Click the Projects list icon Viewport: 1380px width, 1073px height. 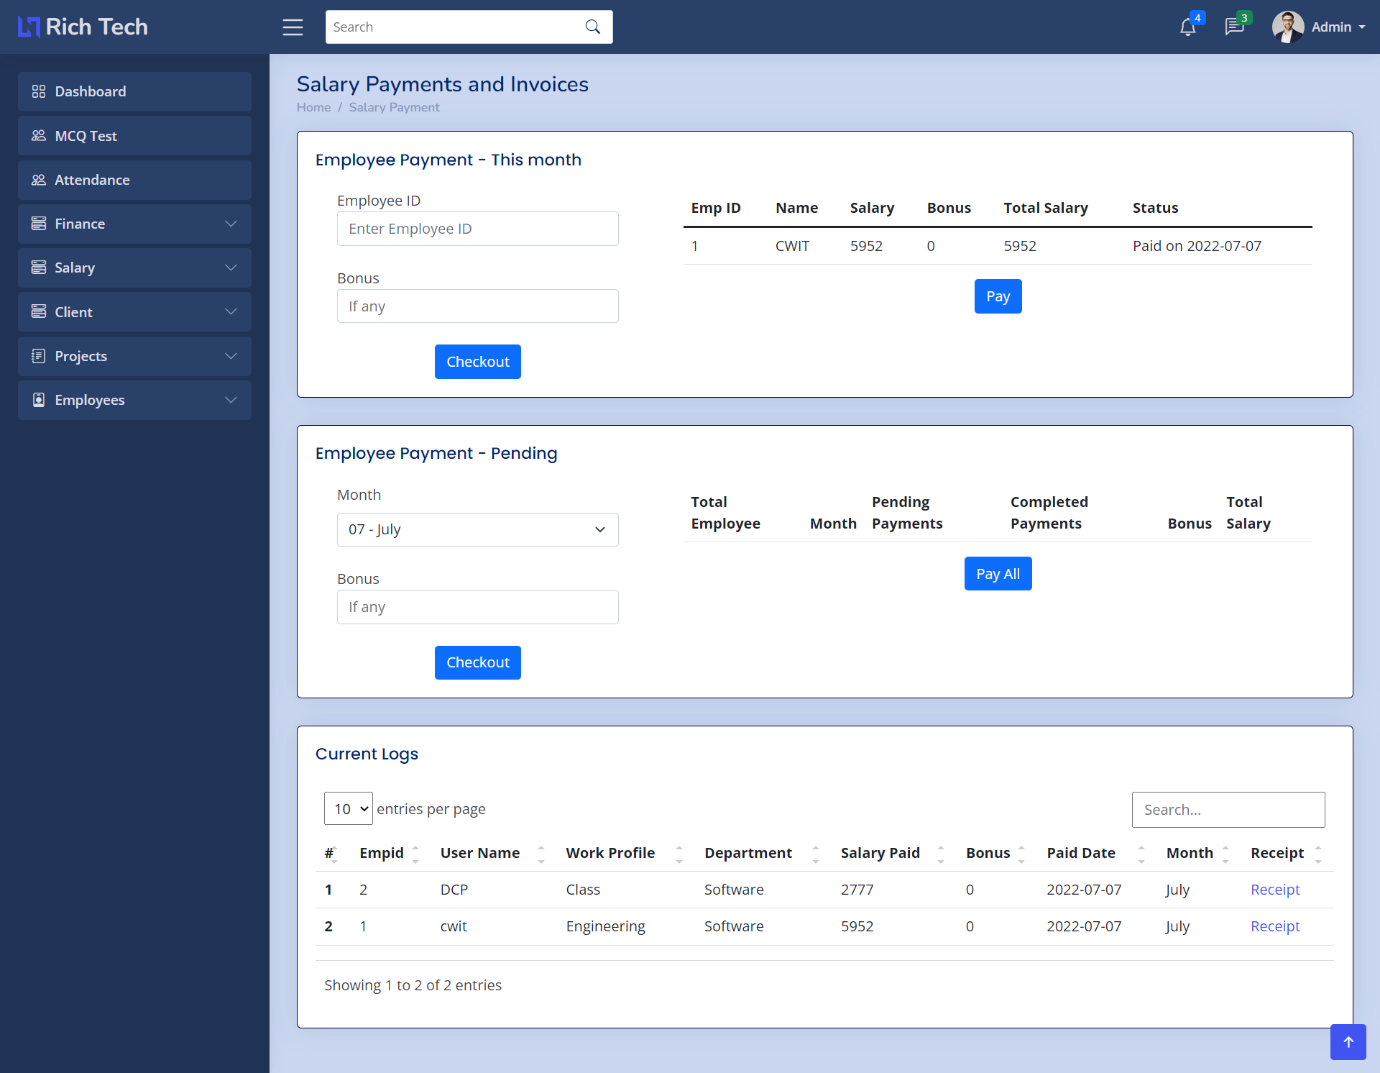[x=39, y=356]
